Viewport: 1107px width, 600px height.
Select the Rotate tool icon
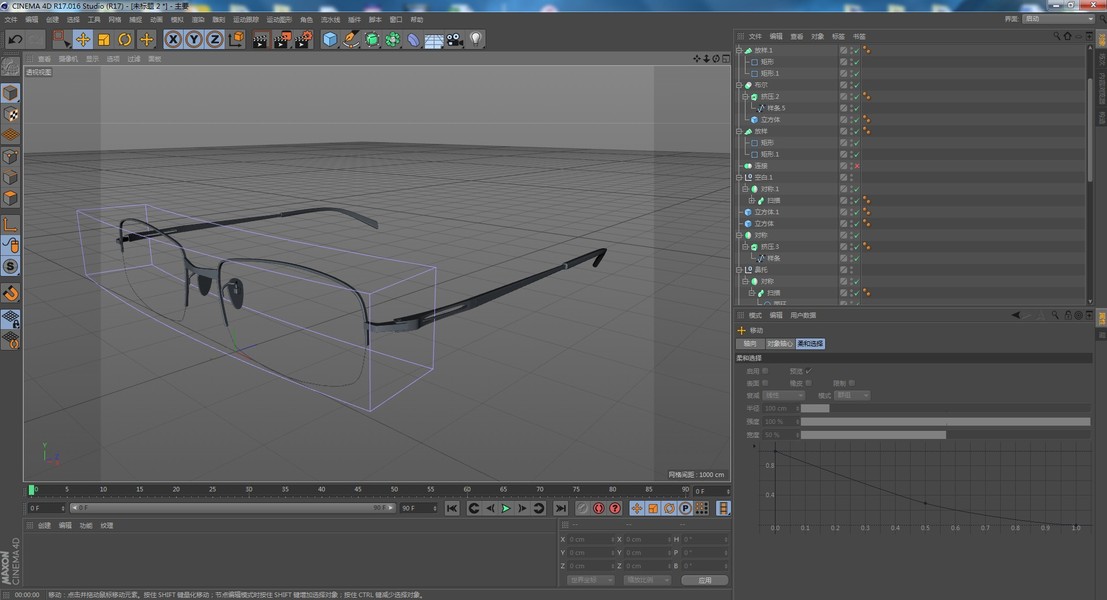[125, 40]
